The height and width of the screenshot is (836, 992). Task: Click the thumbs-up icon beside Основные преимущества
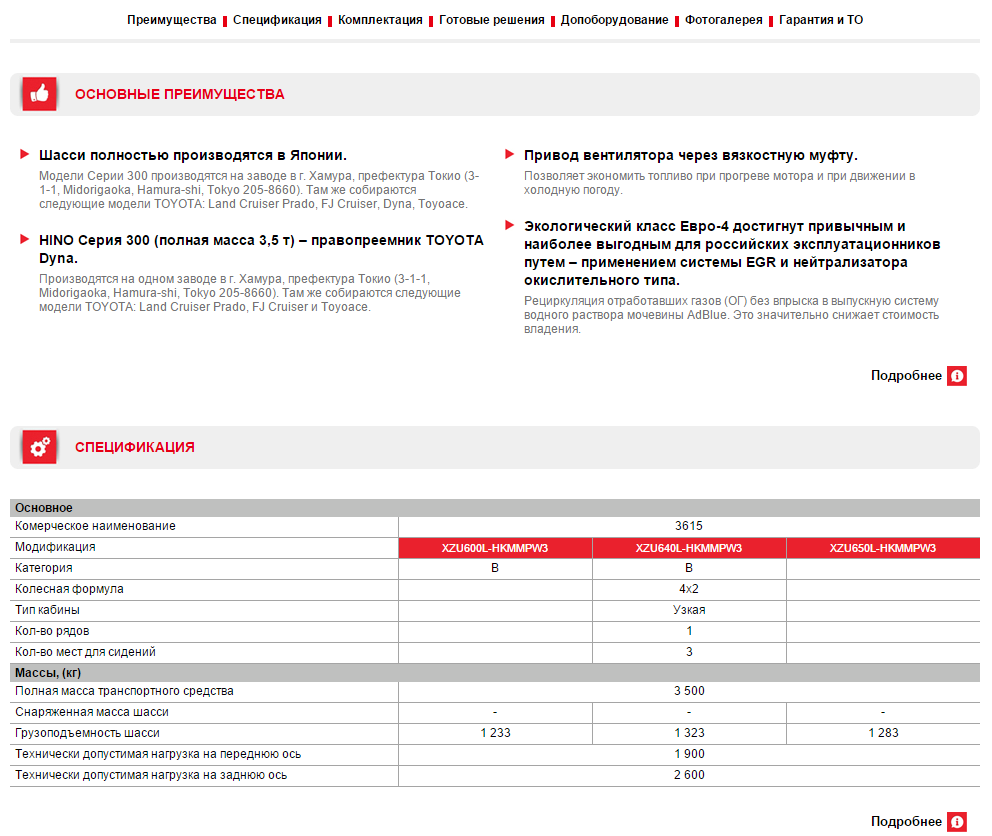pyautogui.click(x=40, y=94)
